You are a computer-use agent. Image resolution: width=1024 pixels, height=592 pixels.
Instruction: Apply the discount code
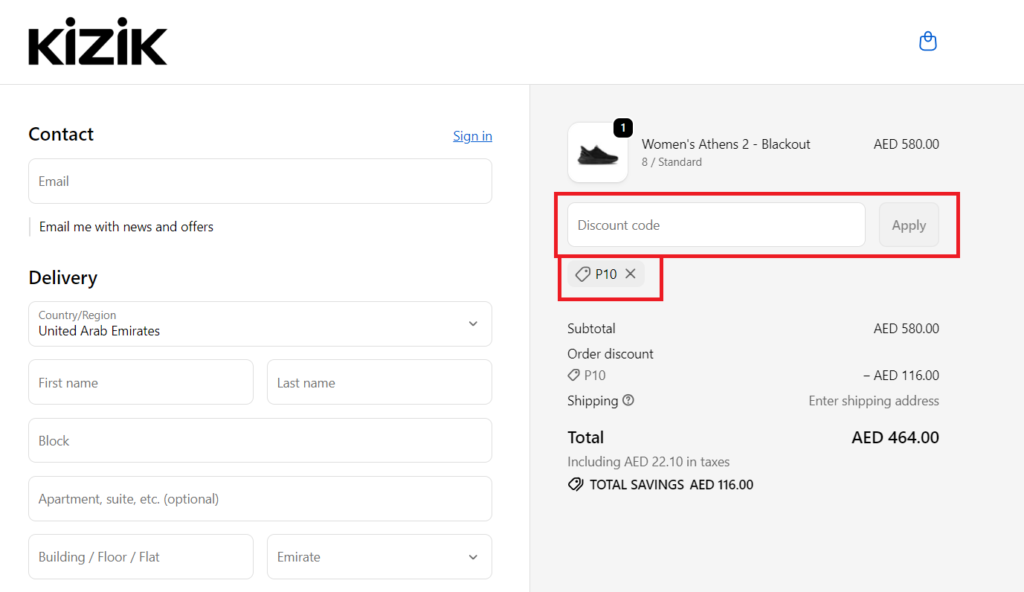tap(908, 225)
